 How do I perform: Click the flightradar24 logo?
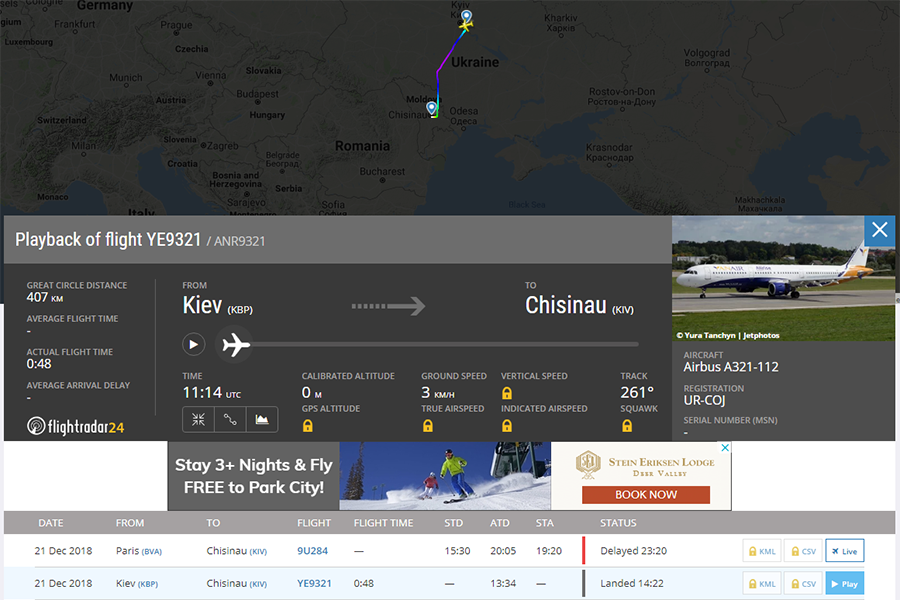[76, 426]
